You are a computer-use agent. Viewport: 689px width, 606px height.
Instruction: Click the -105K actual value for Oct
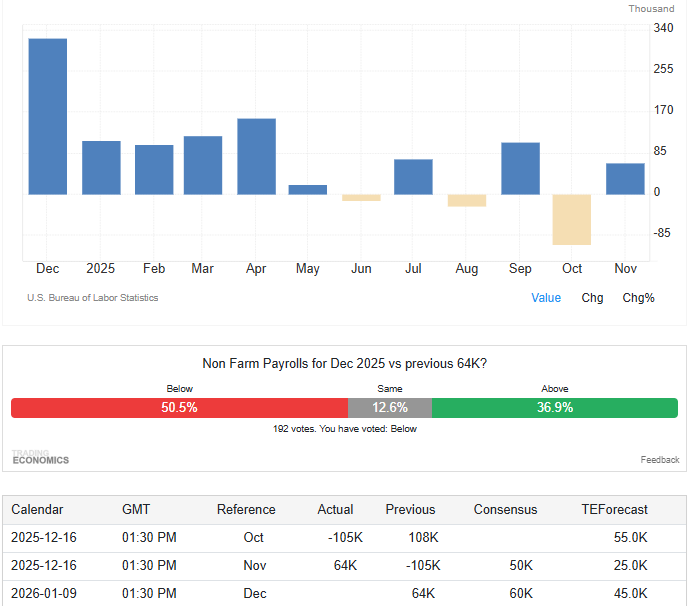click(345, 537)
